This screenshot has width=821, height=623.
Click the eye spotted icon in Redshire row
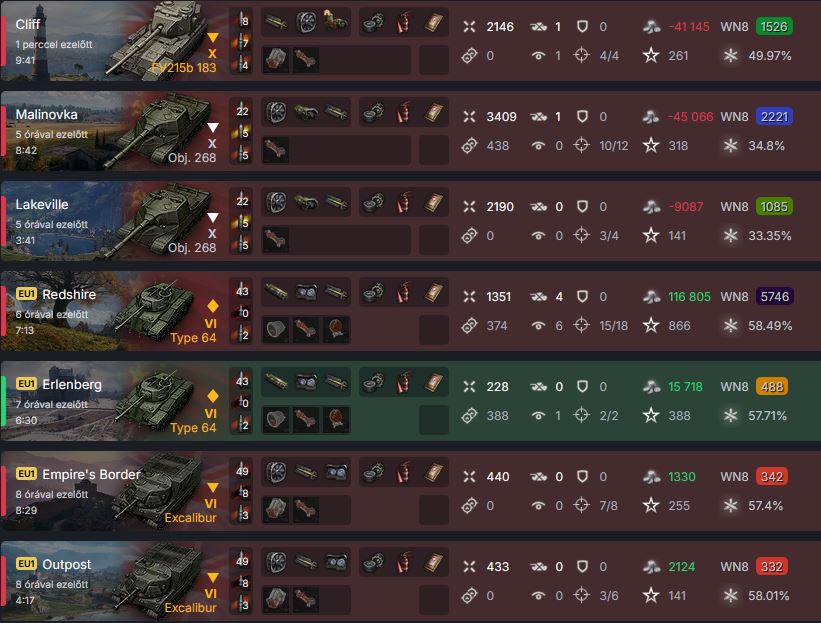[x=538, y=326]
